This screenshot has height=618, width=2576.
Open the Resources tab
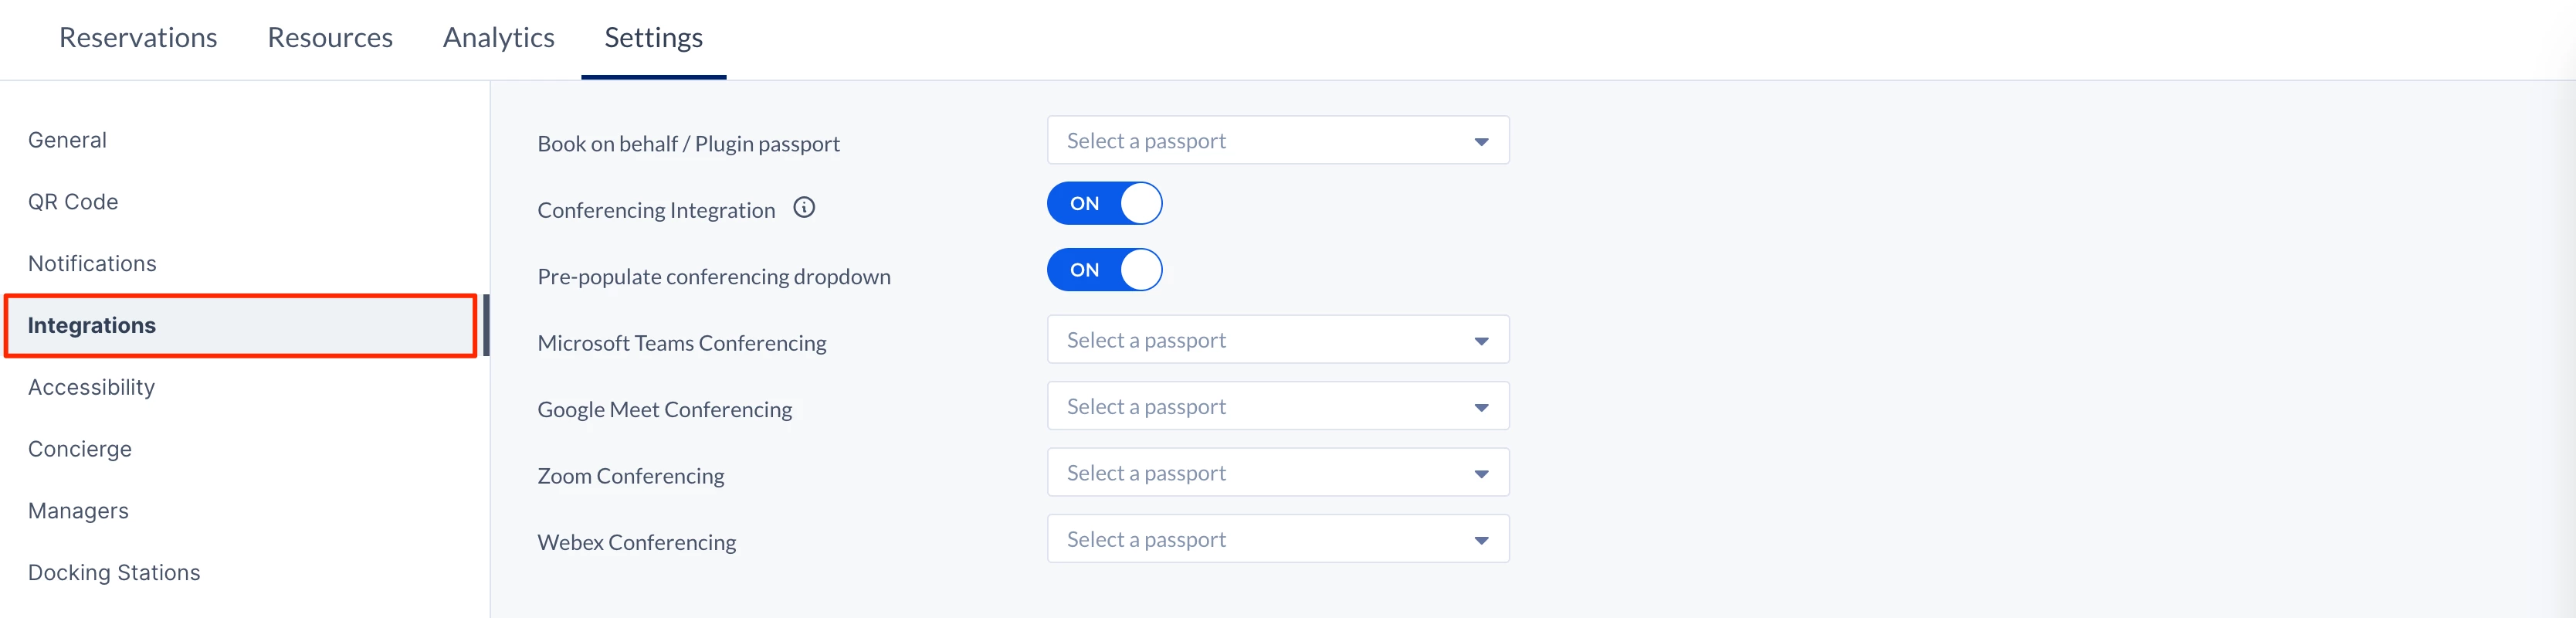point(330,38)
